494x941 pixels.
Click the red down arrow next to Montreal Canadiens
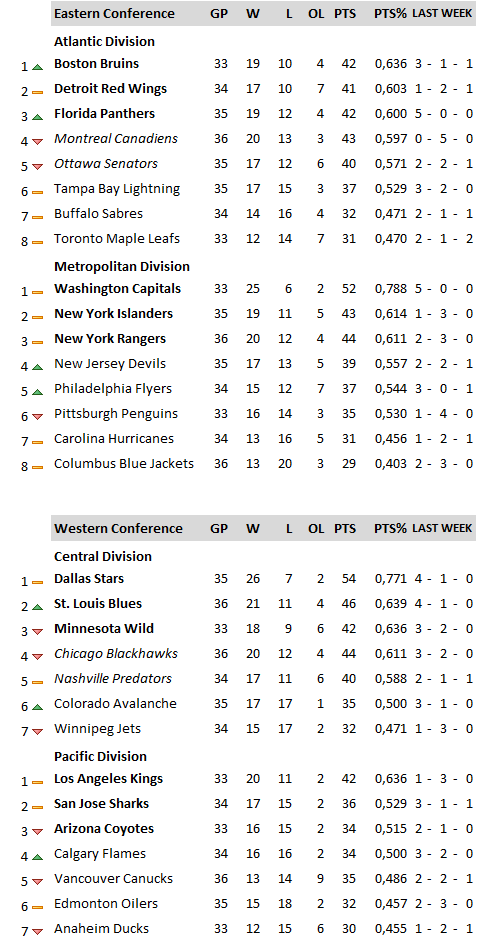coord(37,142)
